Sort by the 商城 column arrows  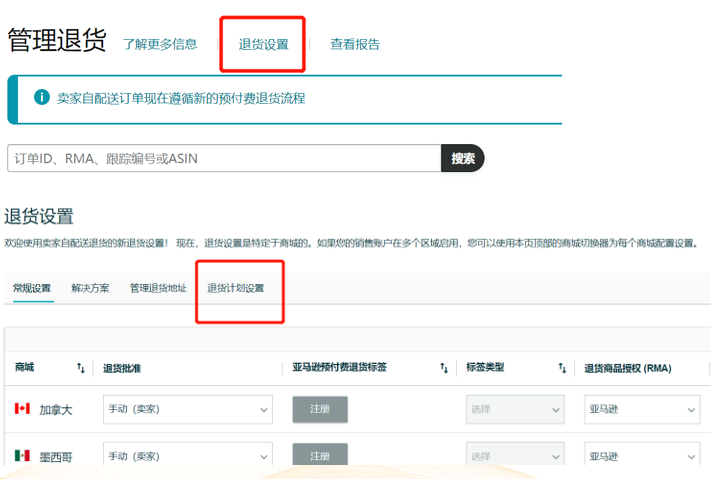click(81, 368)
